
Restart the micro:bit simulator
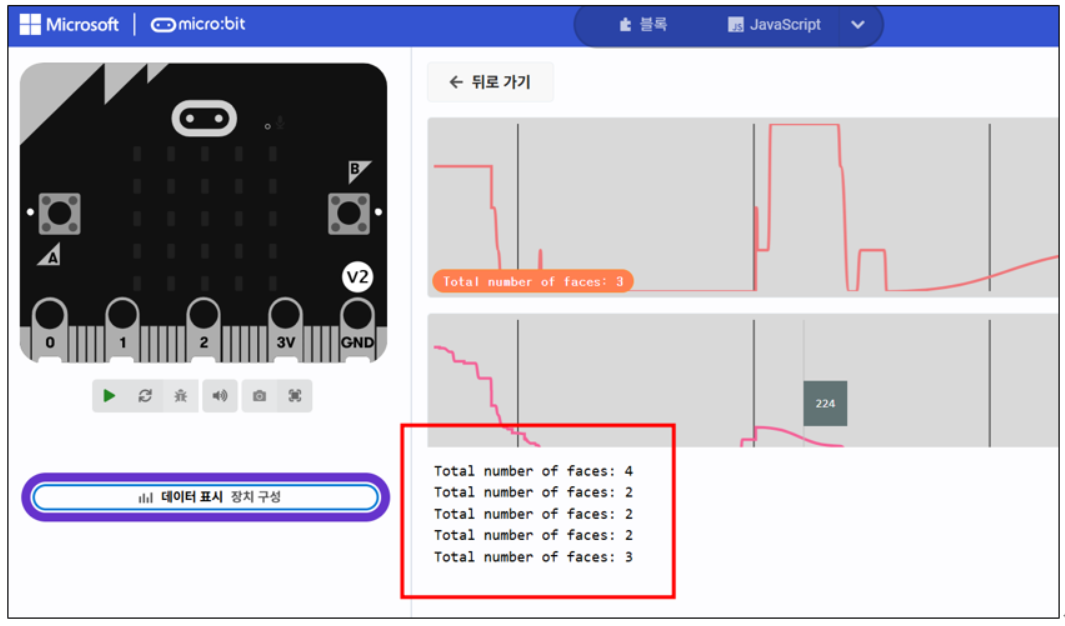point(145,396)
